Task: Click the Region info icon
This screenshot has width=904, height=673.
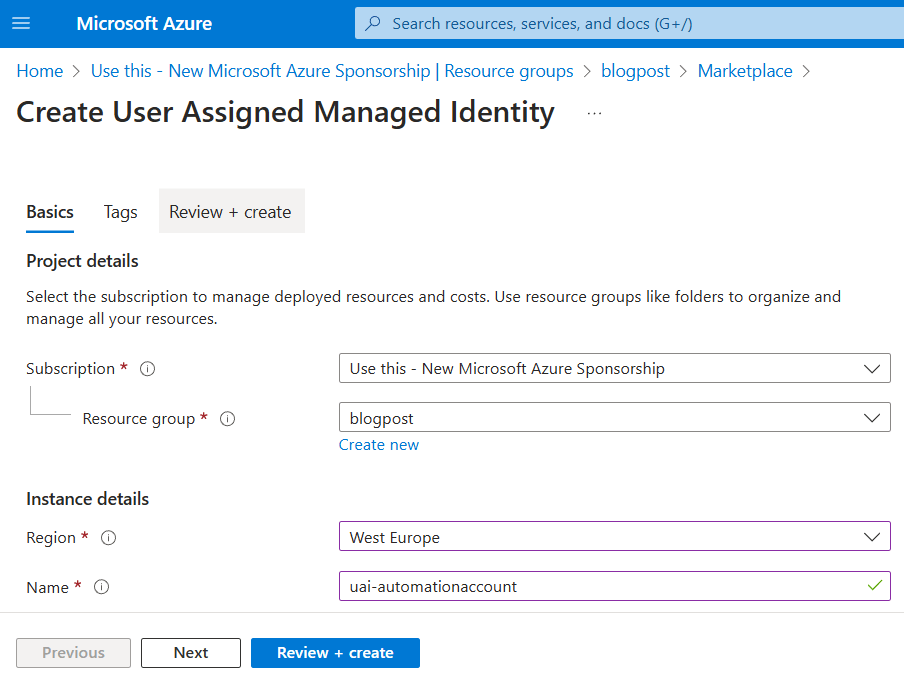Action: [109, 538]
